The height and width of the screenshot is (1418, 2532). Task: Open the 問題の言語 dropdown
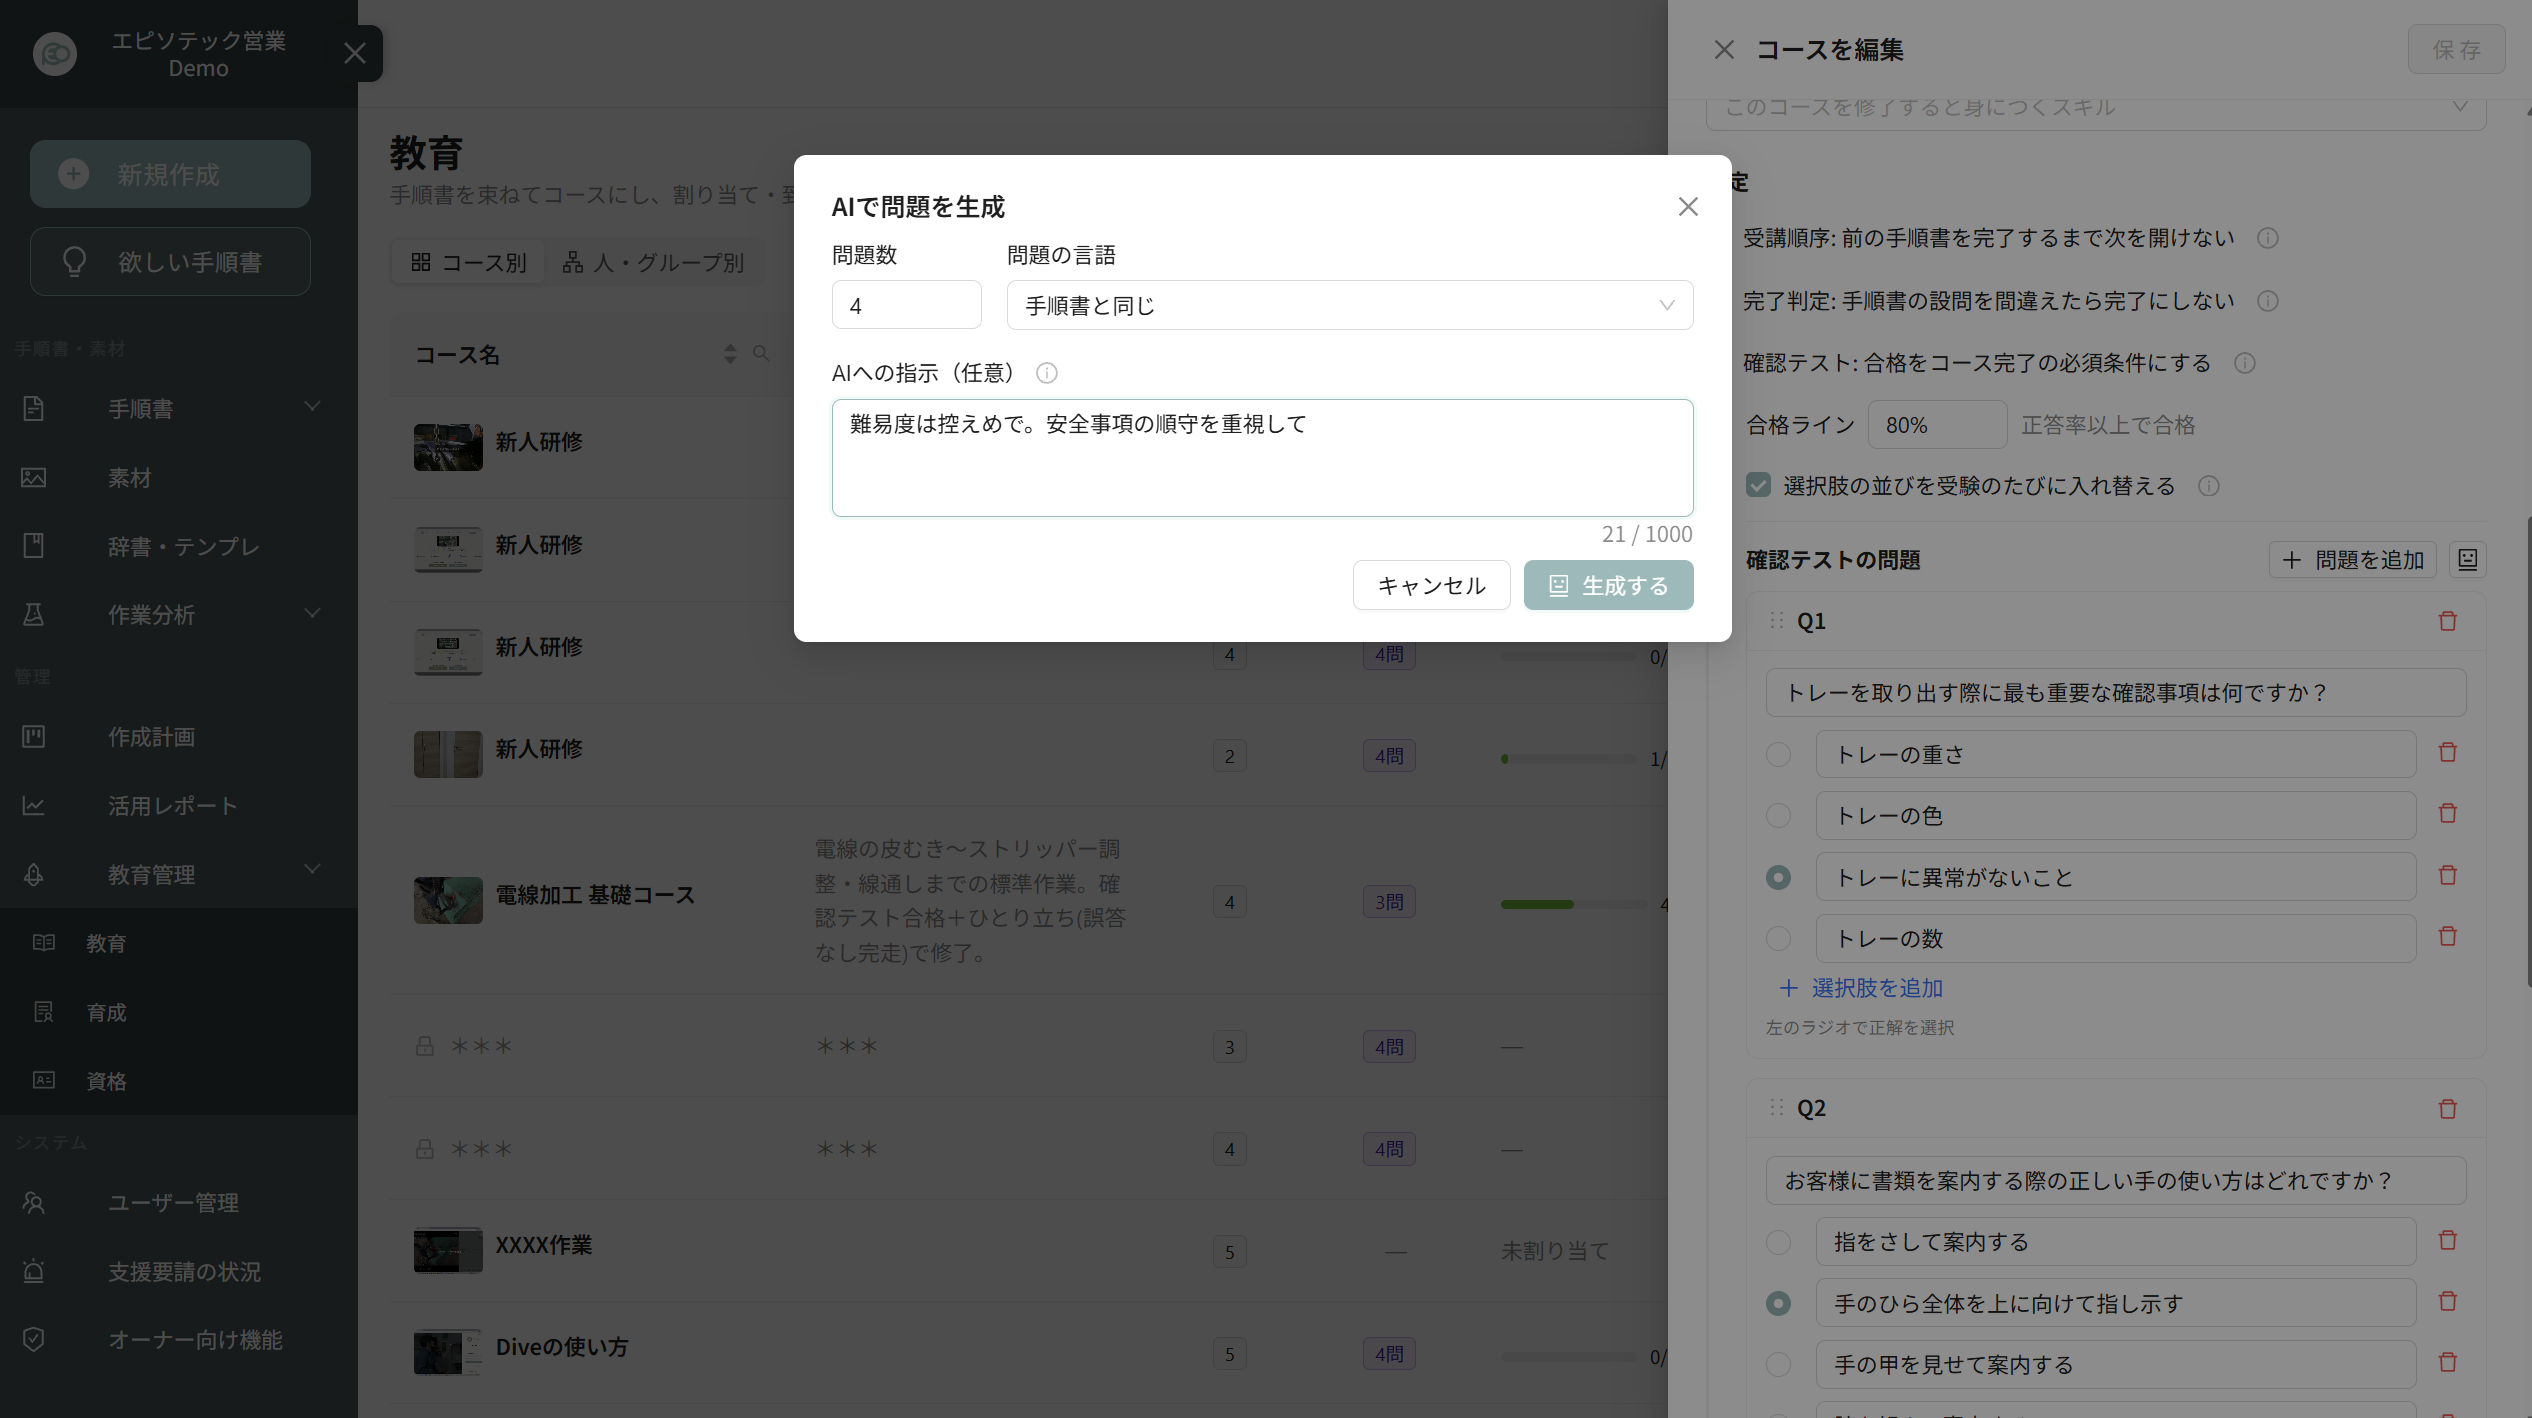1349,305
